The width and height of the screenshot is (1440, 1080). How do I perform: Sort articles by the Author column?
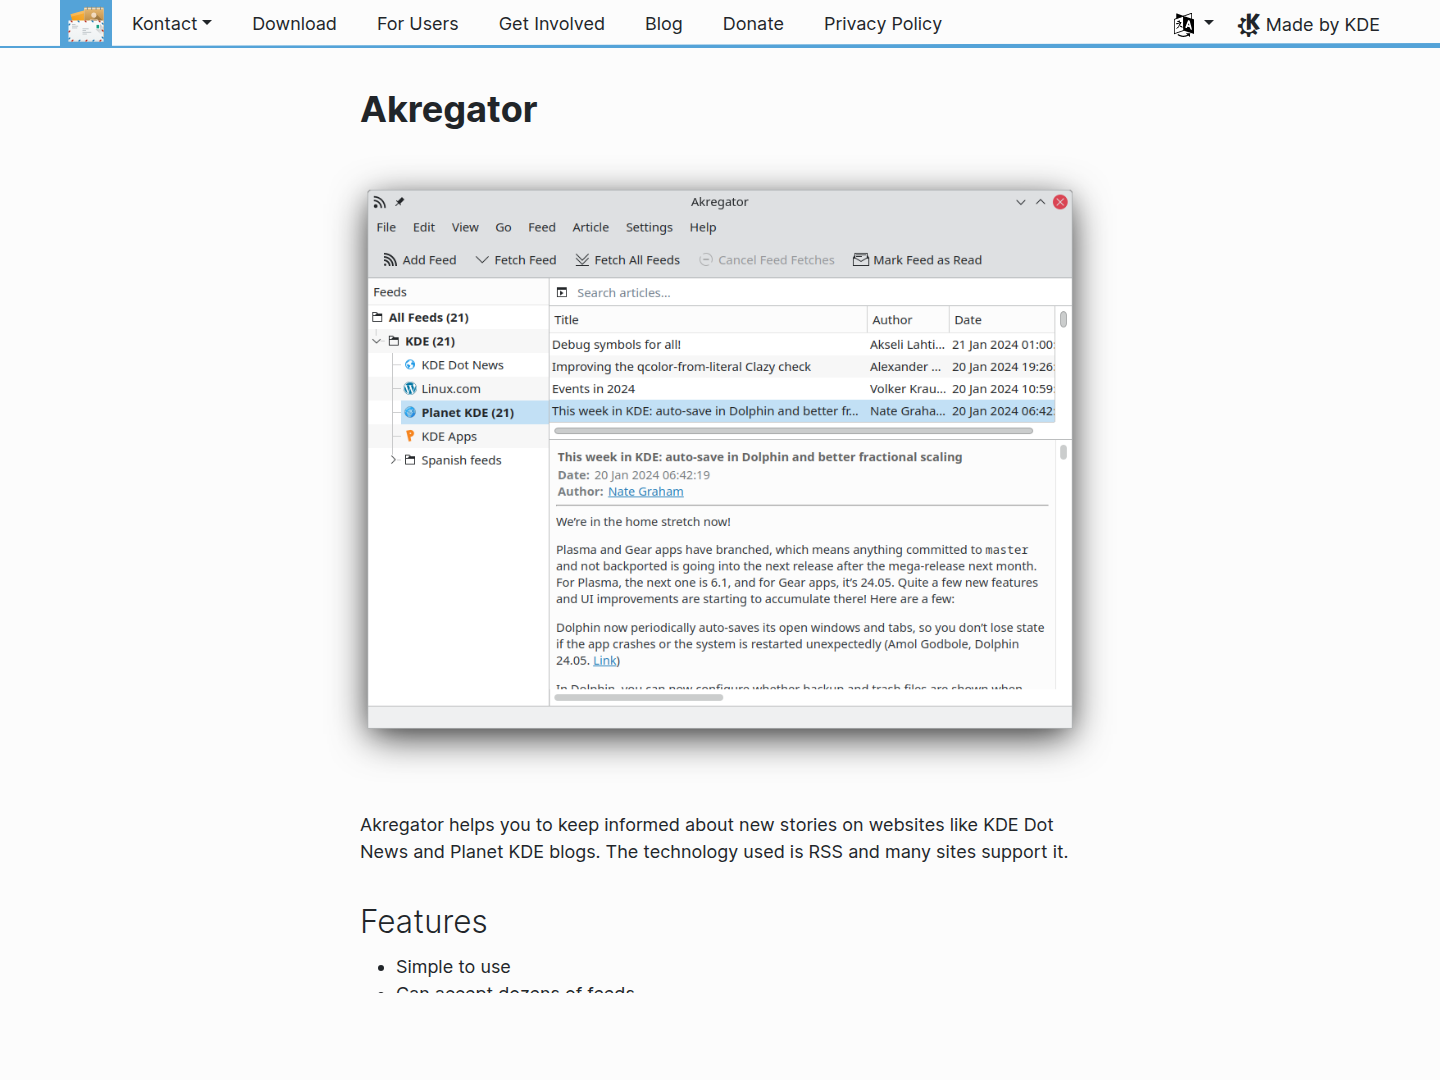908,320
